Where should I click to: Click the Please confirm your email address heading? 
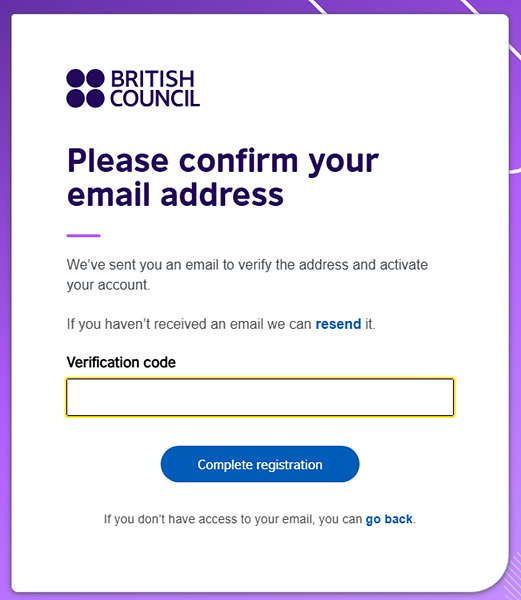click(223, 177)
